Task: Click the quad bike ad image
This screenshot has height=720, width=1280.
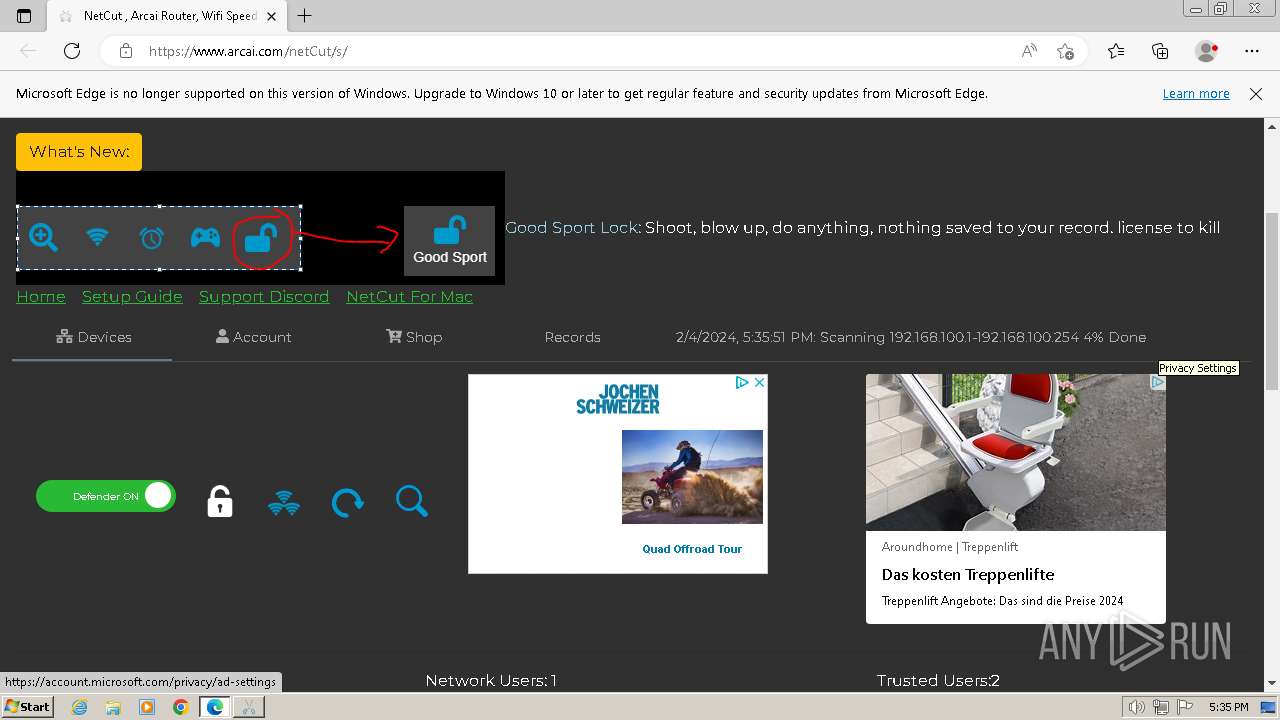Action: 692,477
